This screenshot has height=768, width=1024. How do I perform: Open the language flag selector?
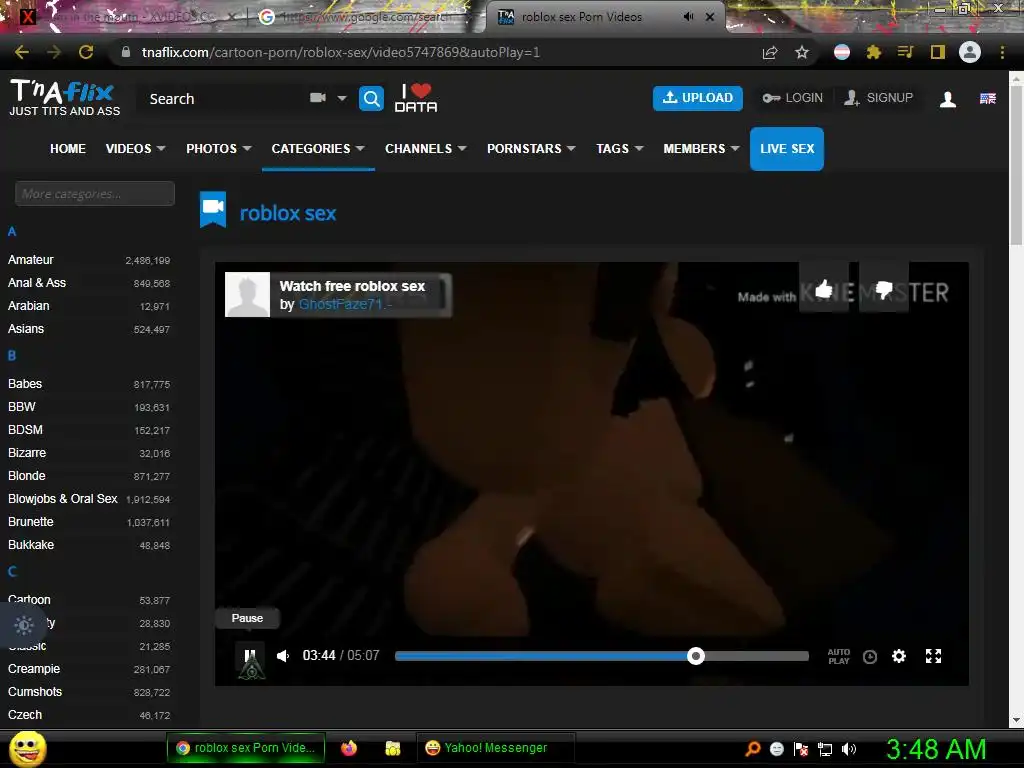point(987,99)
